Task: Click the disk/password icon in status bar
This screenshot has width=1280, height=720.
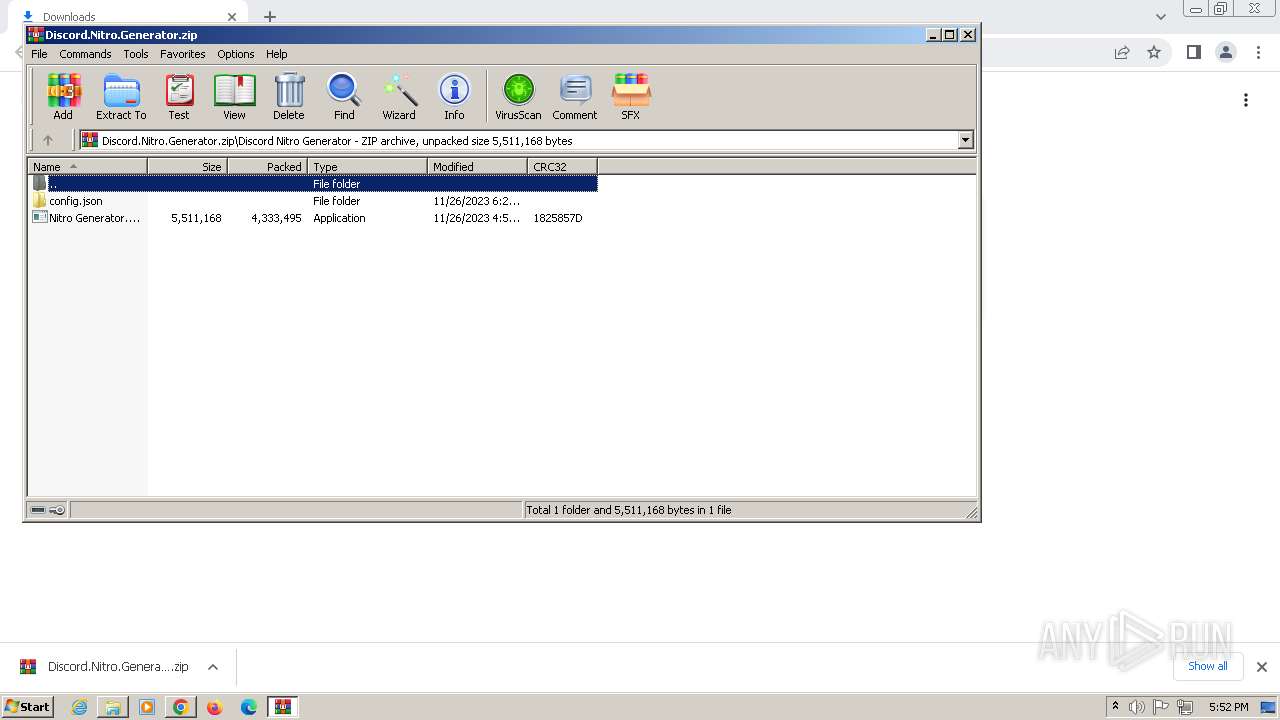Action: 47,510
